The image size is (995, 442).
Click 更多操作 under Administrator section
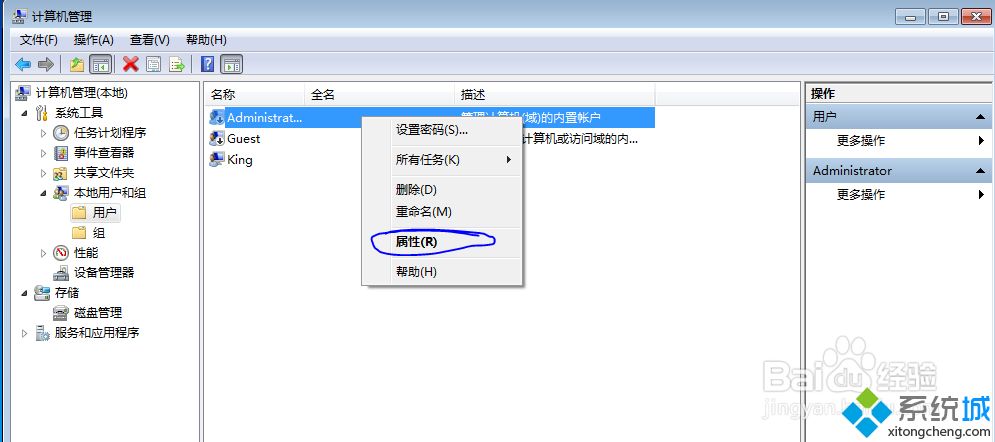tap(861, 195)
